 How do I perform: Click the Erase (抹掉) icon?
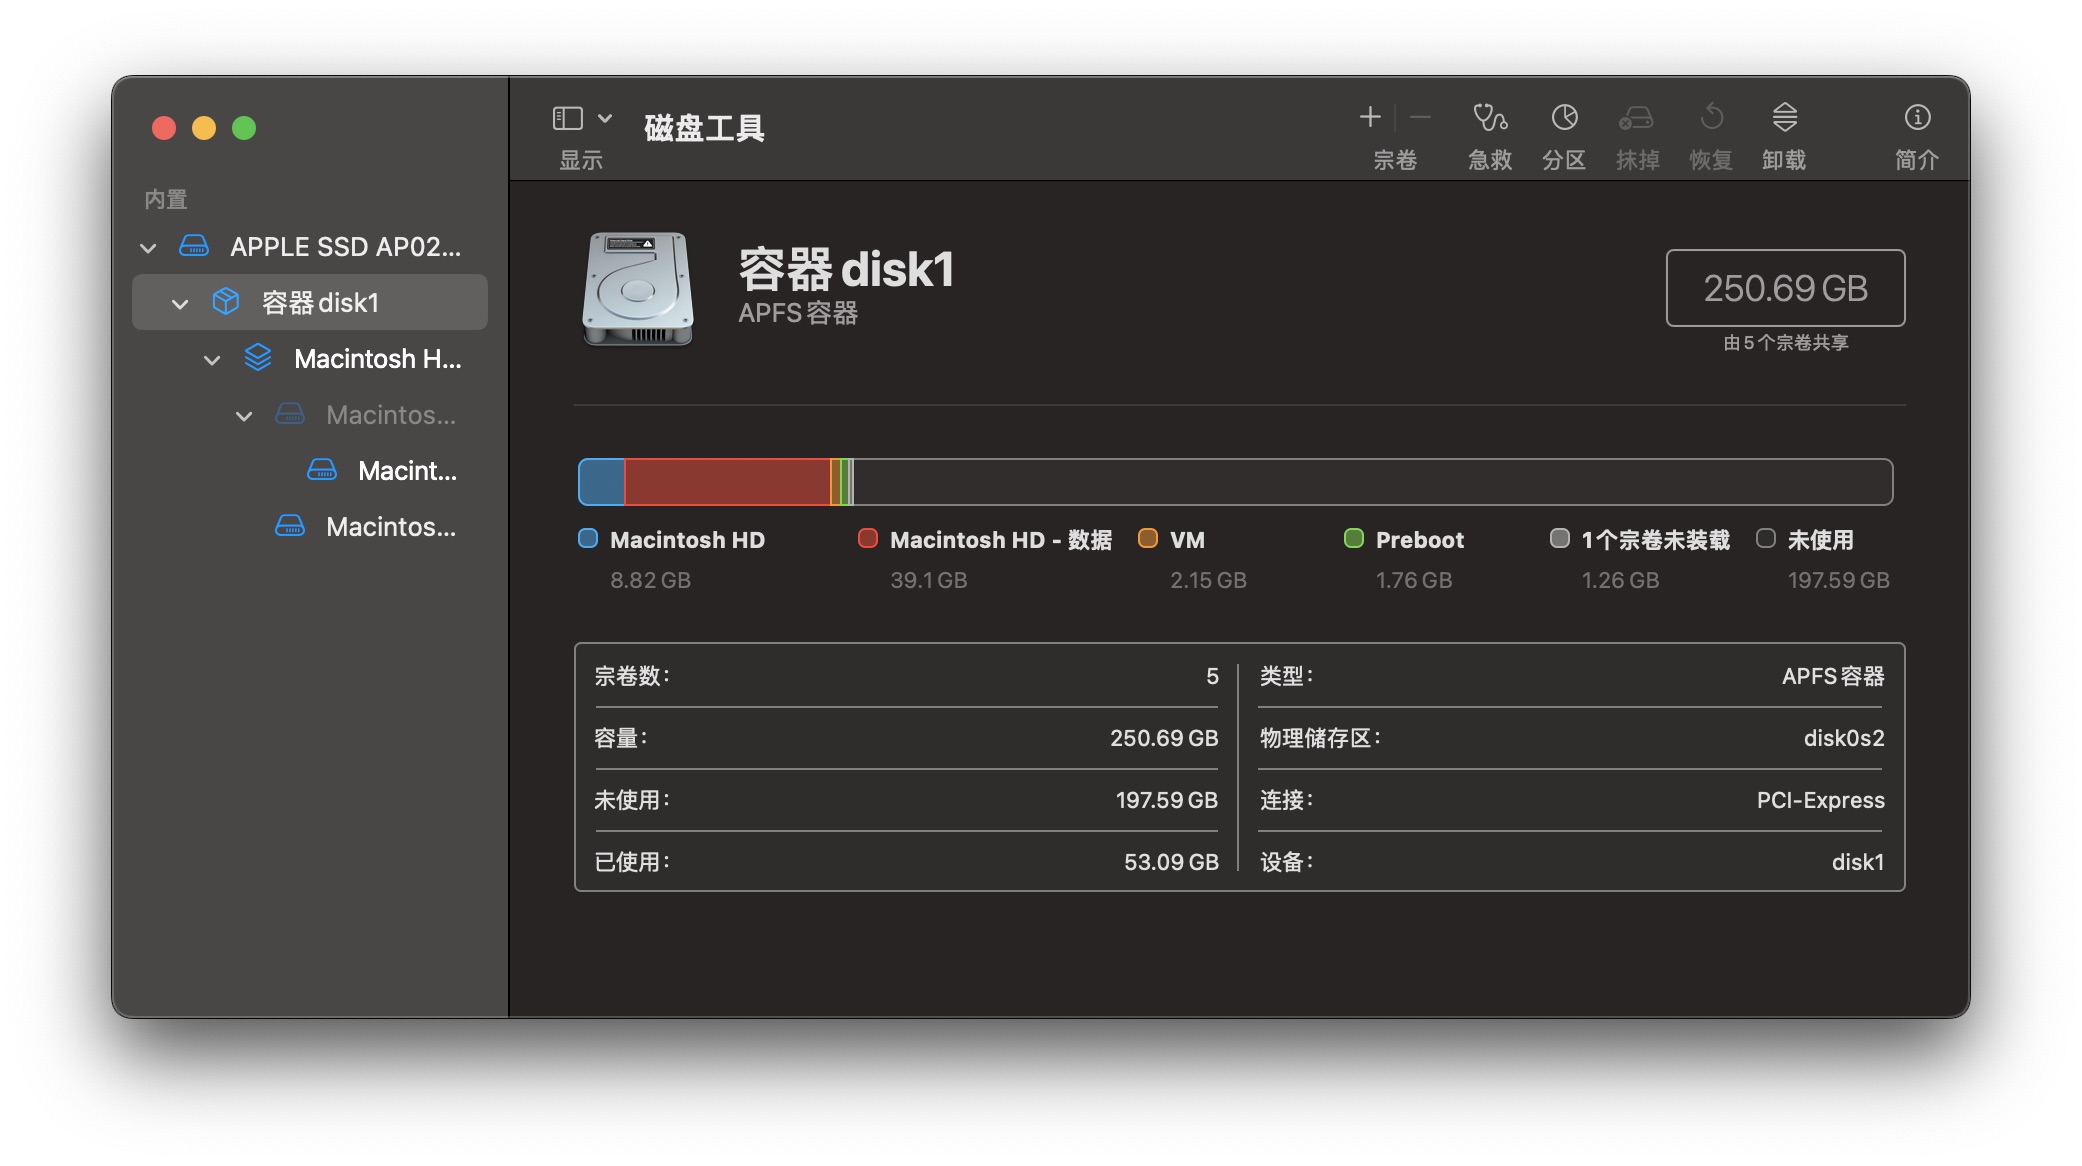[1636, 118]
